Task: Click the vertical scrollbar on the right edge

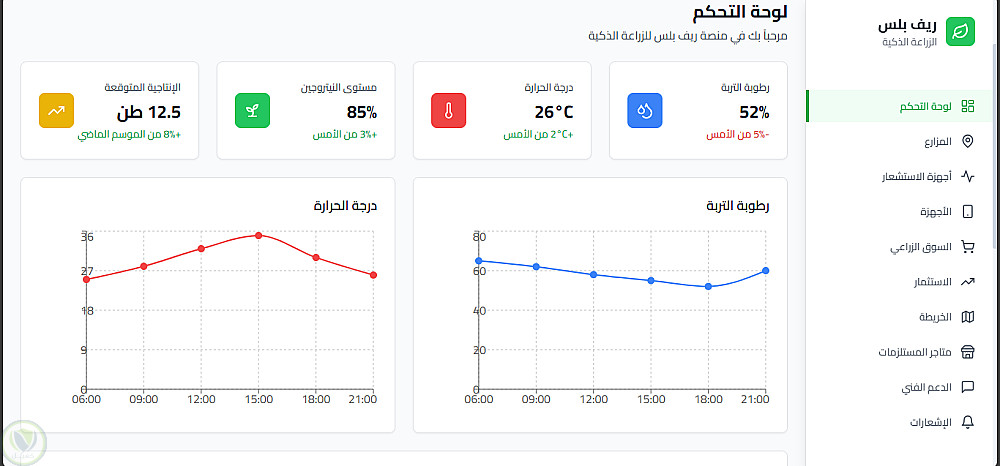Action: (993, 150)
